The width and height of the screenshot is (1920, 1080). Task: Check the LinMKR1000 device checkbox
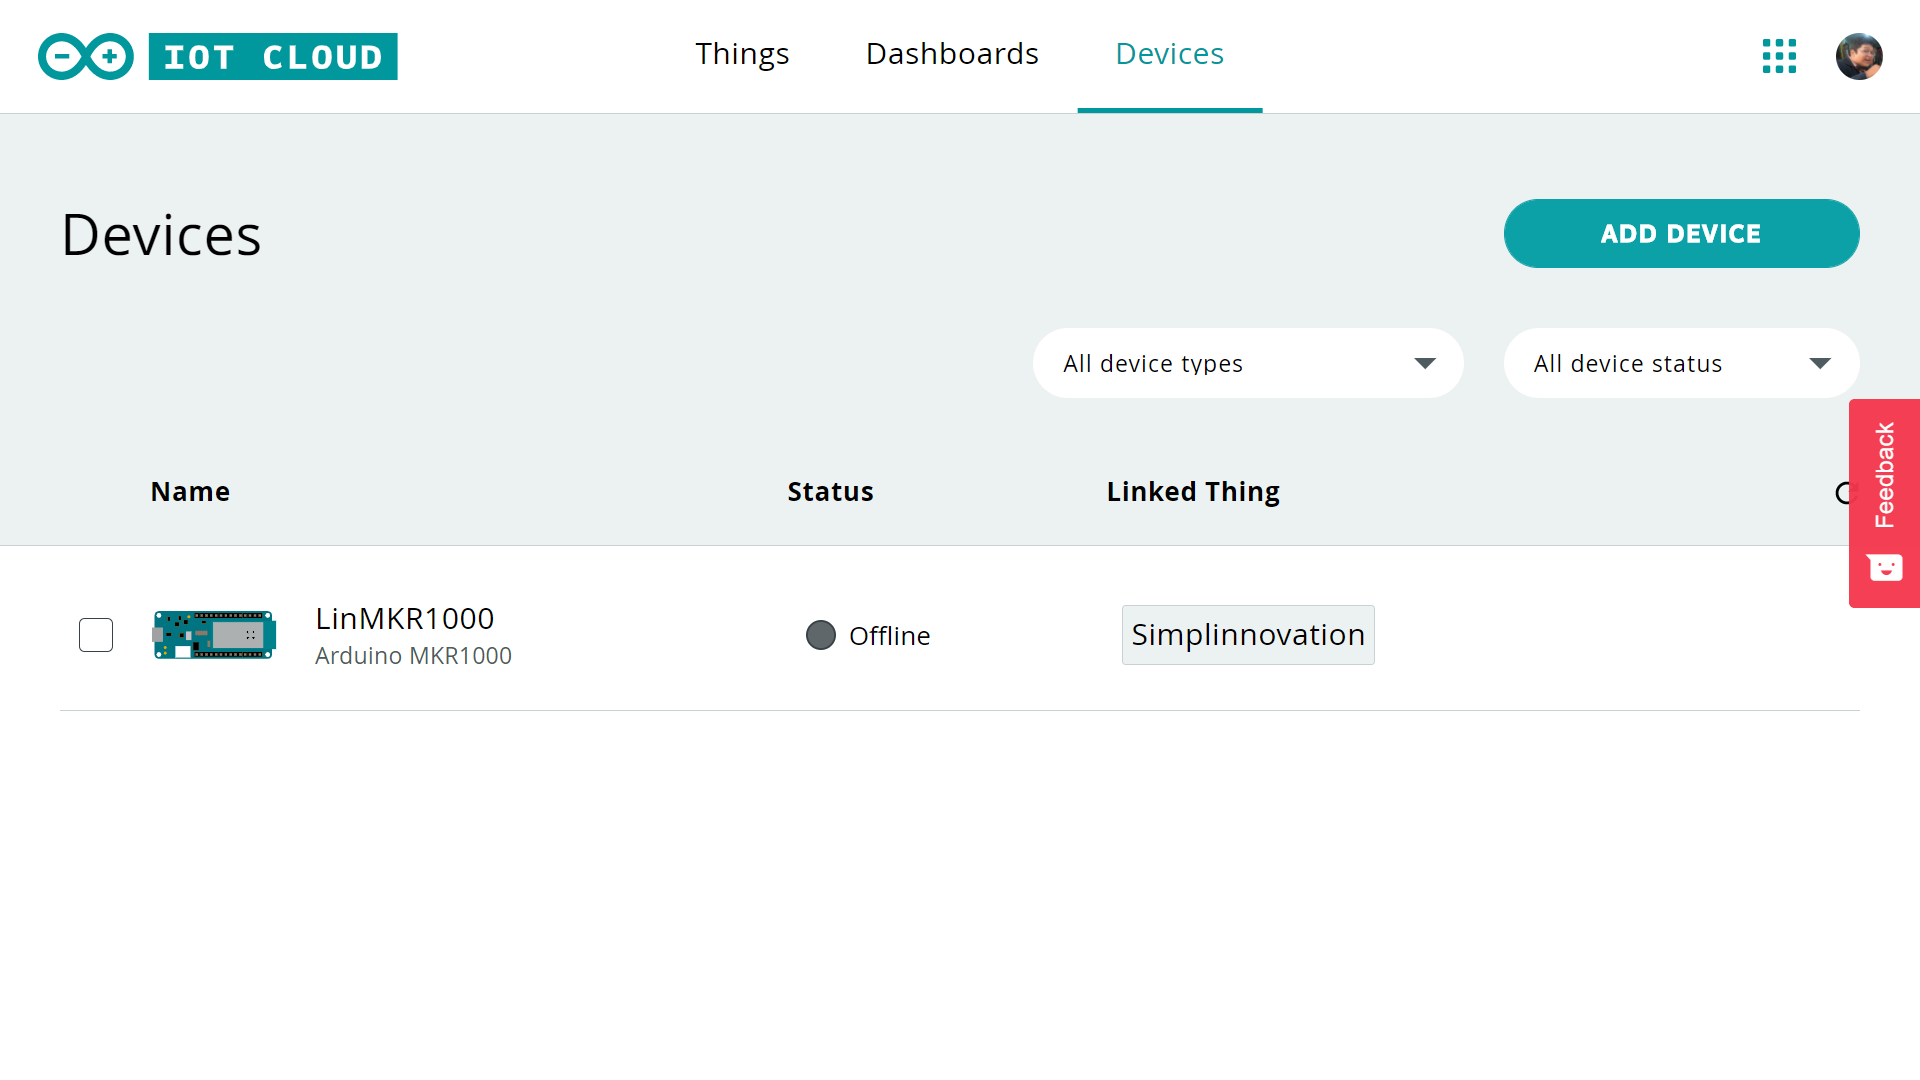96,635
